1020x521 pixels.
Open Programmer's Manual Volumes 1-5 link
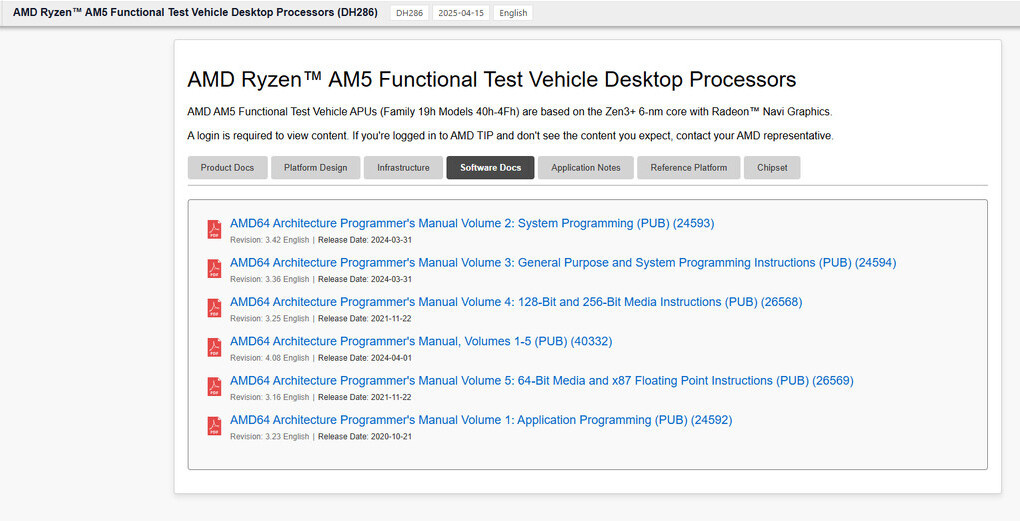coord(421,341)
